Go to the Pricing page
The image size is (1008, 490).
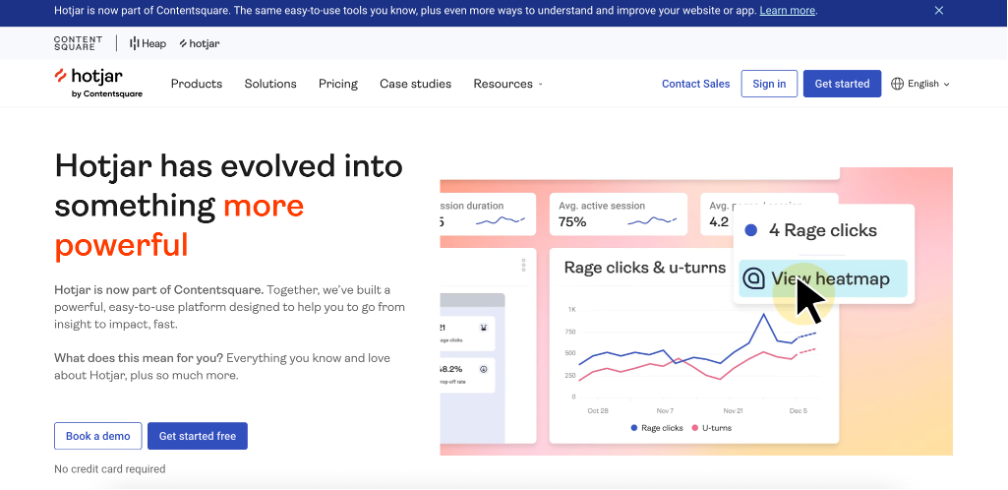[338, 84]
